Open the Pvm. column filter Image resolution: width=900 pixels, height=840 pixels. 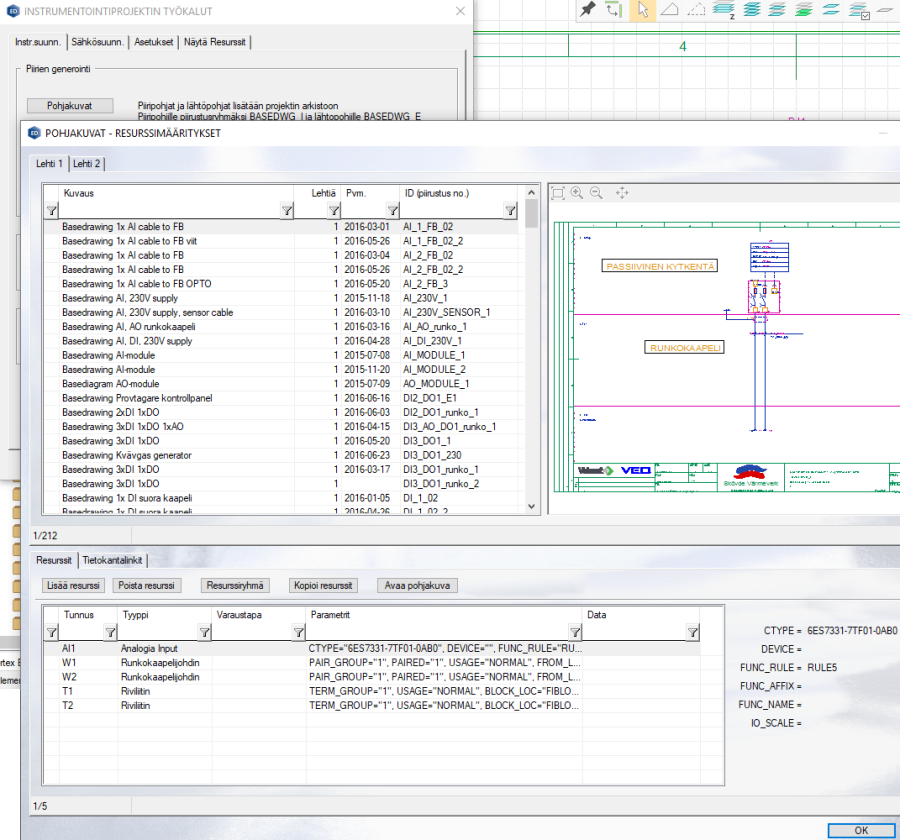[x=393, y=211]
